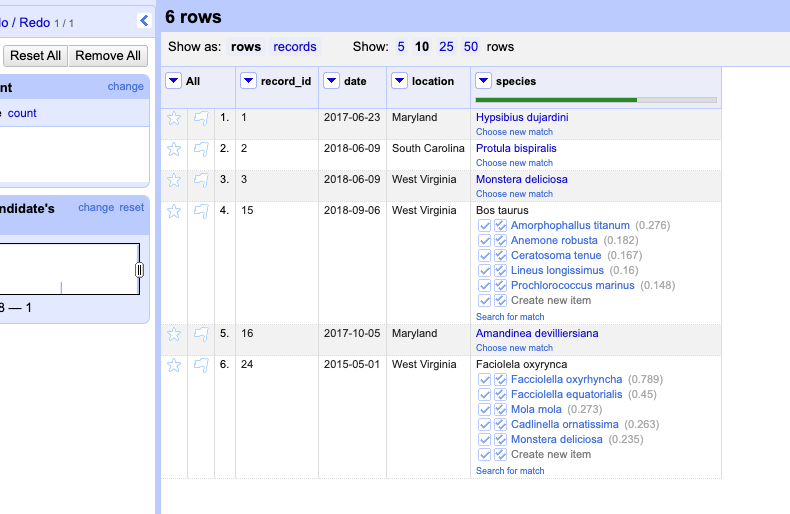Show 50 rows per page
The height and width of the screenshot is (514, 790).
pyautogui.click(x=471, y=47)
